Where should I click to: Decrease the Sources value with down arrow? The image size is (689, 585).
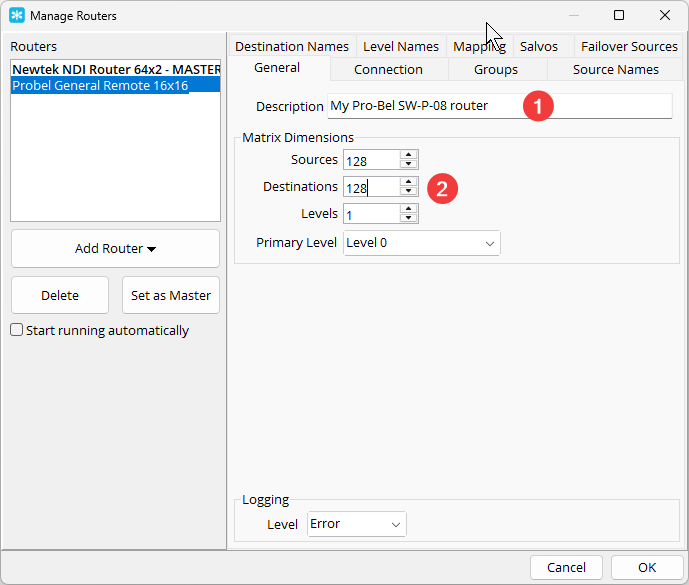click(x=409, y=164)
